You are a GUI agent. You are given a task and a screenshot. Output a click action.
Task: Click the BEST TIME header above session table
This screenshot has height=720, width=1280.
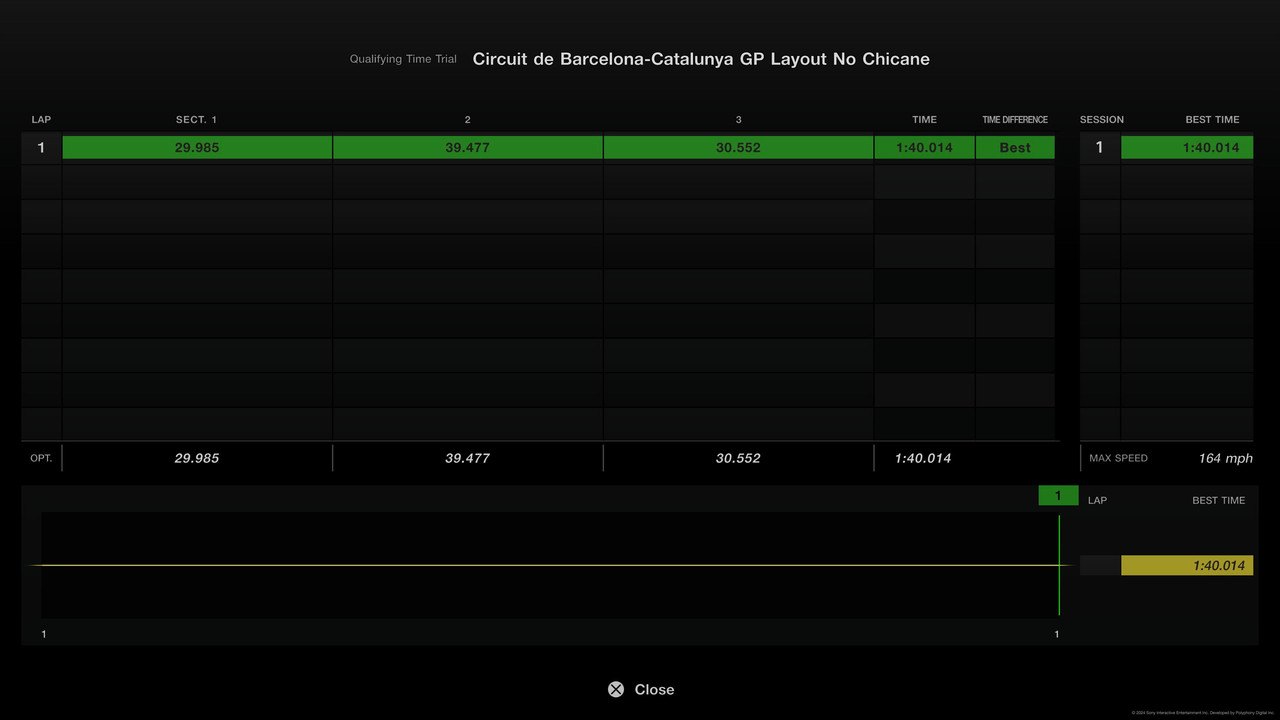1212,120
